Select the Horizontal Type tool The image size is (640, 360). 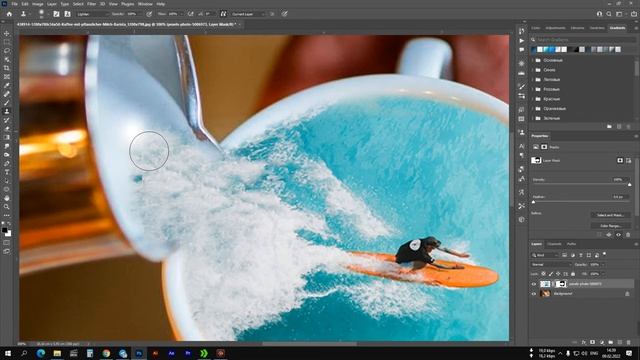click(x=7, y=172)
